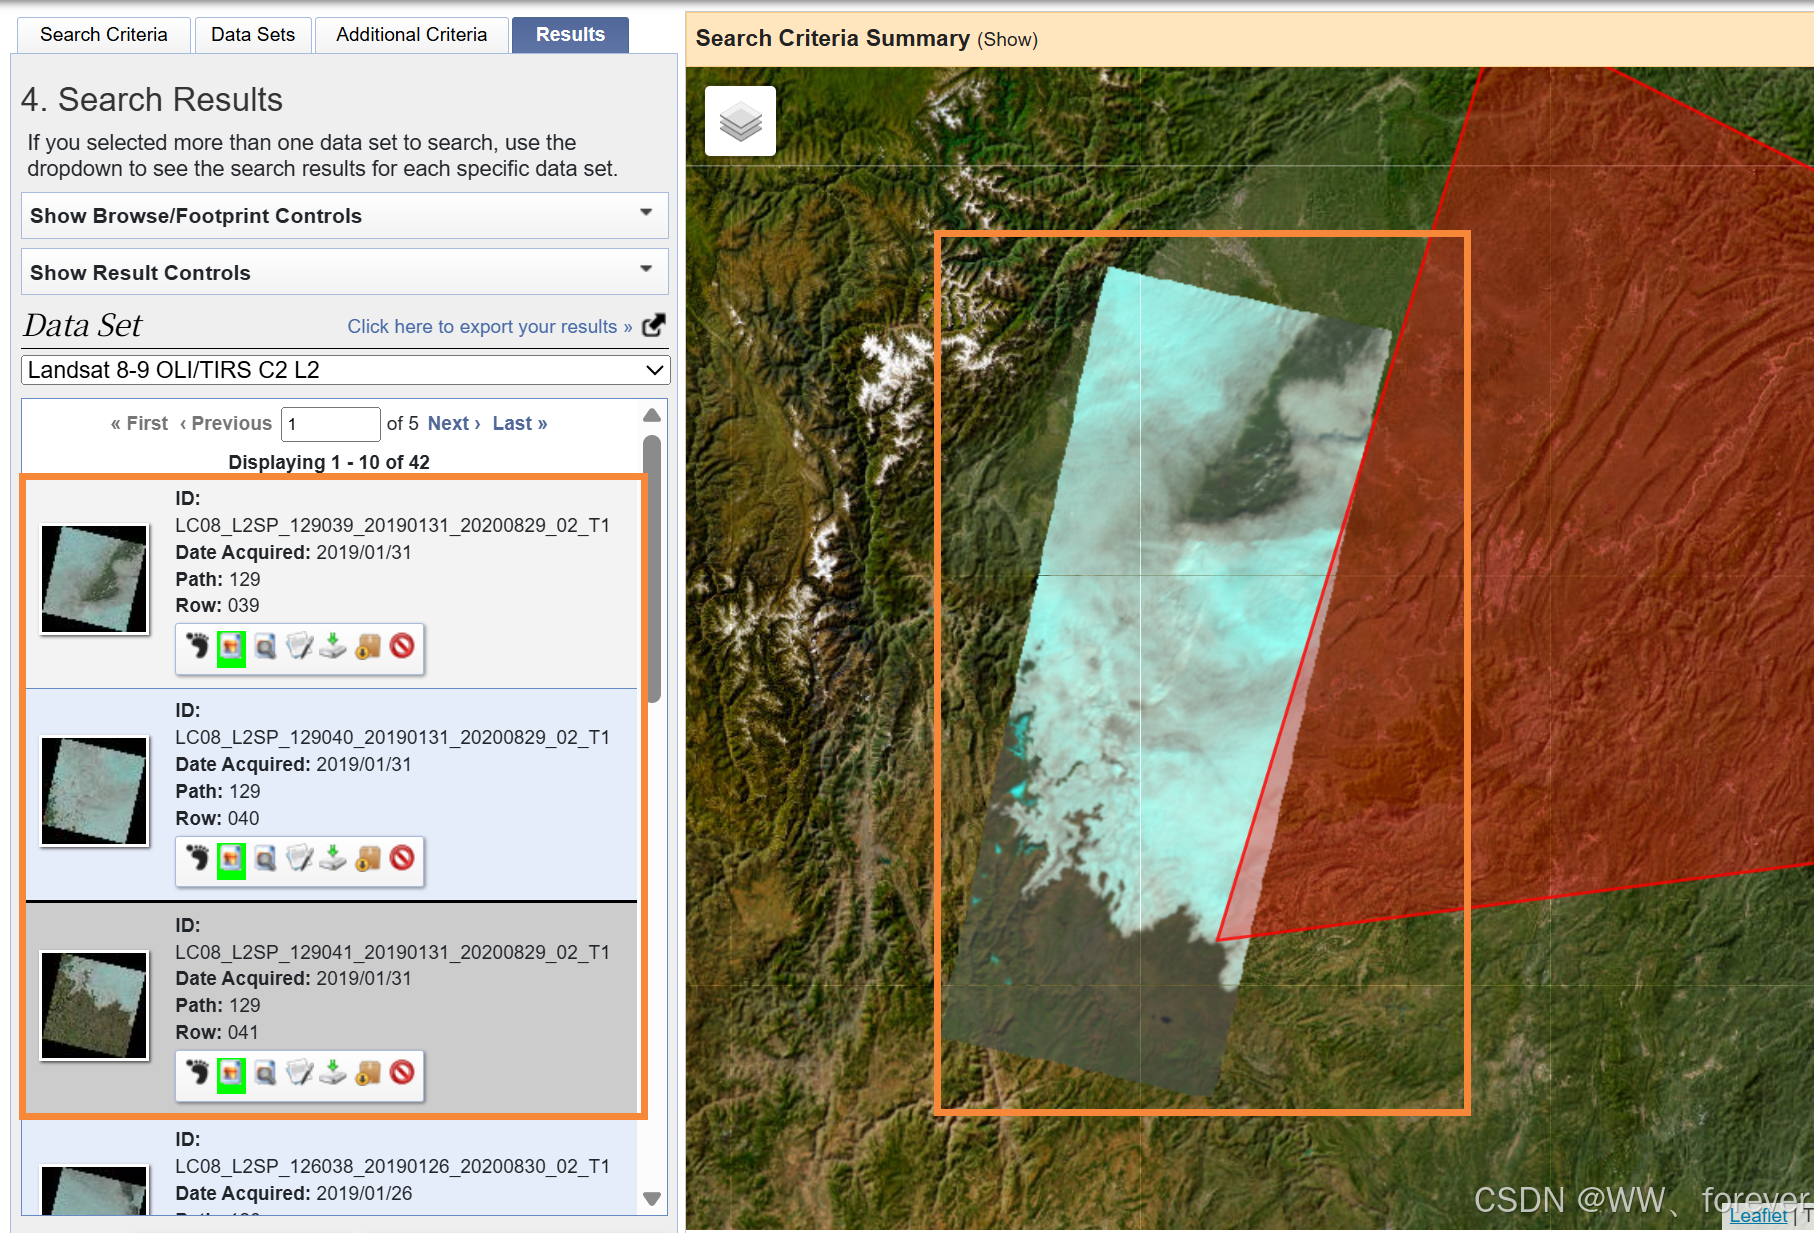This screenshot has width=1814, height=1233.
Task: Open download options for scene 129041
Action: tap(333, 1074)
